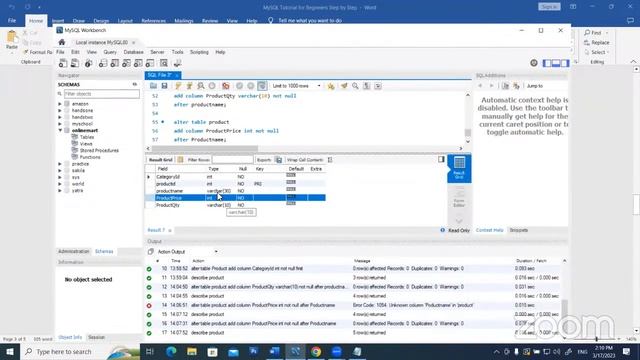Execute current statement lightning-cursor icon
Image resolution: width=640 pixels, height=360 pixels.
click(x=189, y=86)
